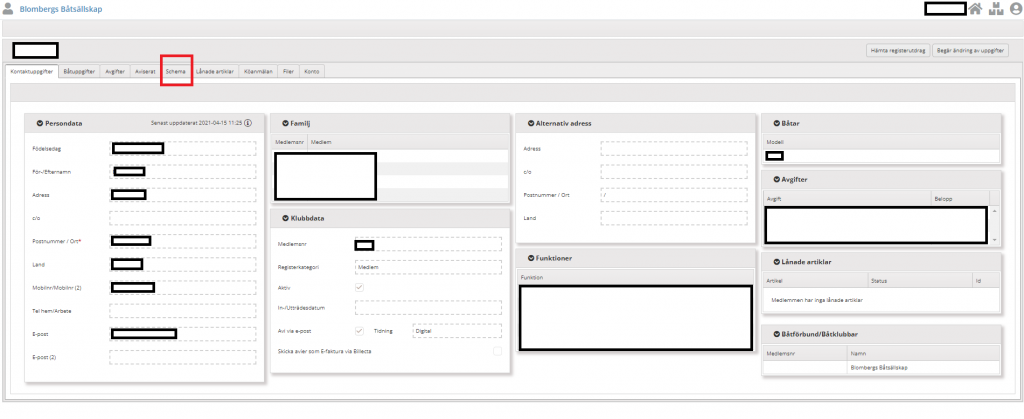Select the Kontaktuppgifter tab
Viewport: 1024px width, 419px height.
click(32, 72)
